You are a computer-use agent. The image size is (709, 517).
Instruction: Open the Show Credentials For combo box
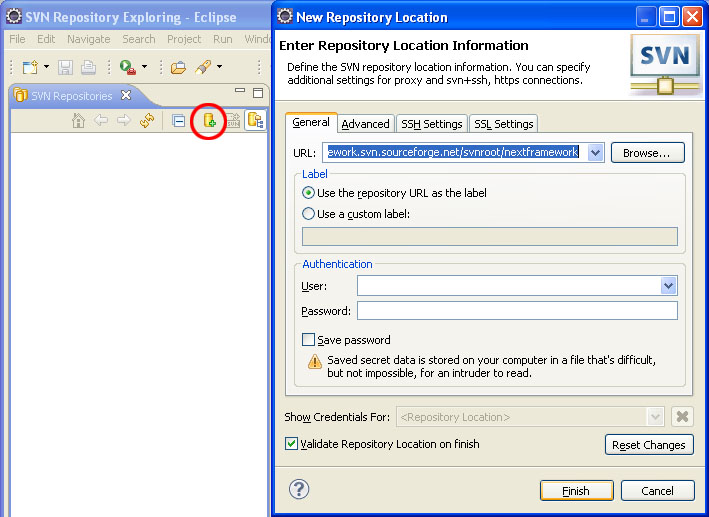tap(530, 417)
